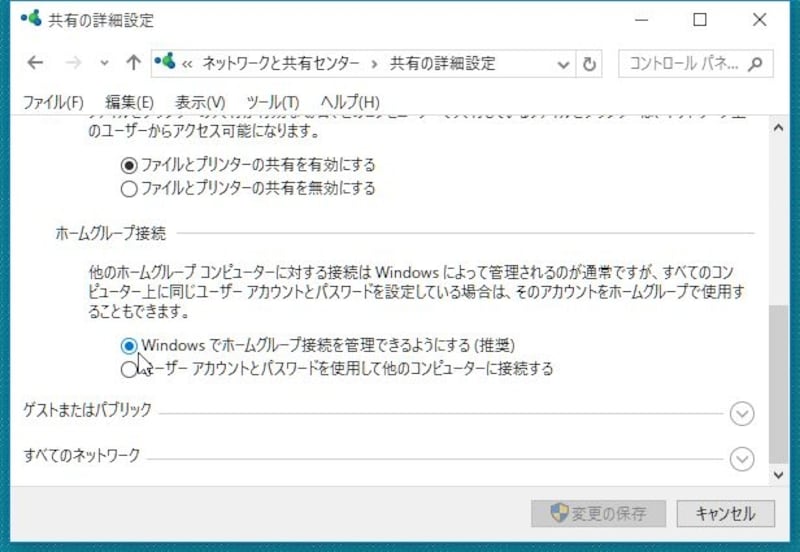Close the 共有の詳細設定 window

(760, 20)
